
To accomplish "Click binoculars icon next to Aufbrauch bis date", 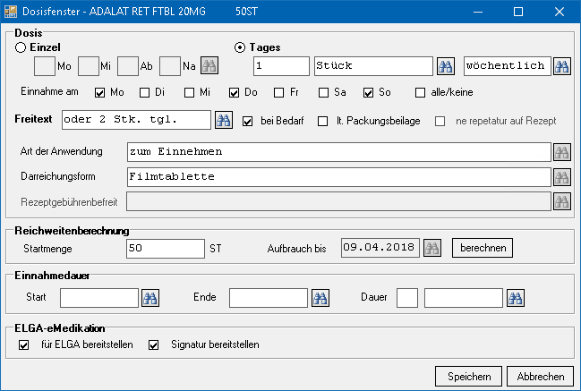I will (x=432, y=248).
